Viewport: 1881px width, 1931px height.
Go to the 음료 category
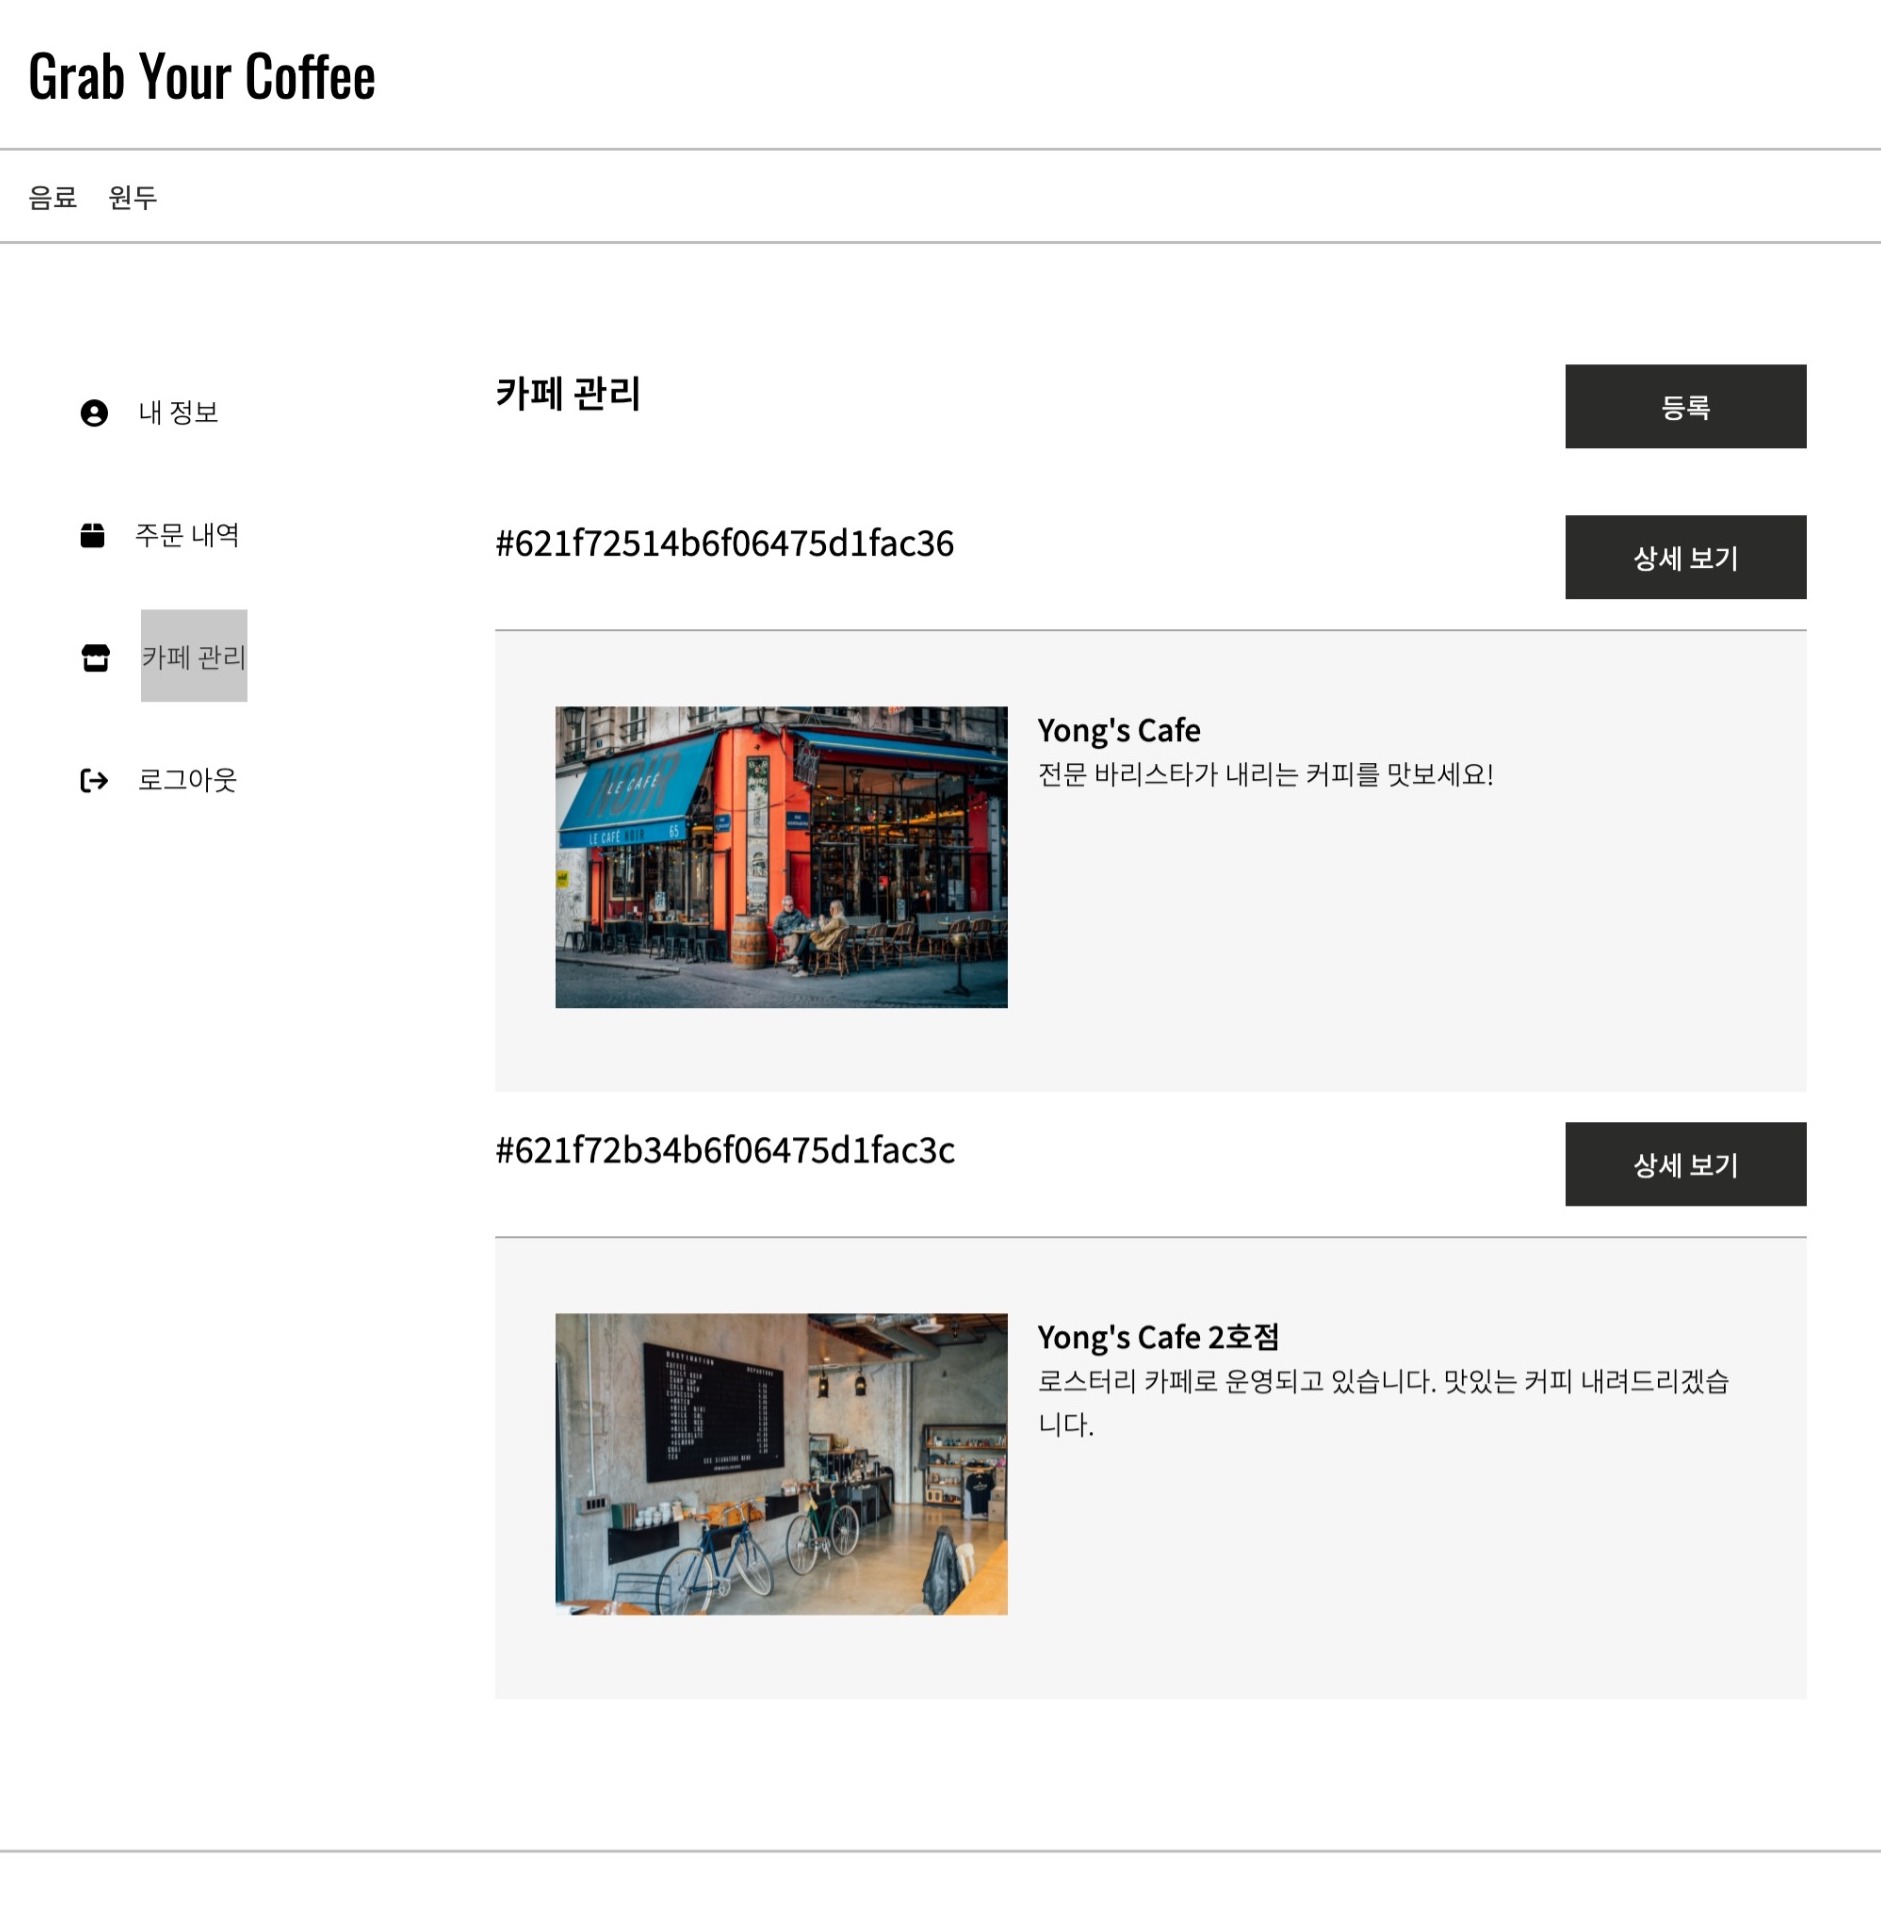[53, 197]
